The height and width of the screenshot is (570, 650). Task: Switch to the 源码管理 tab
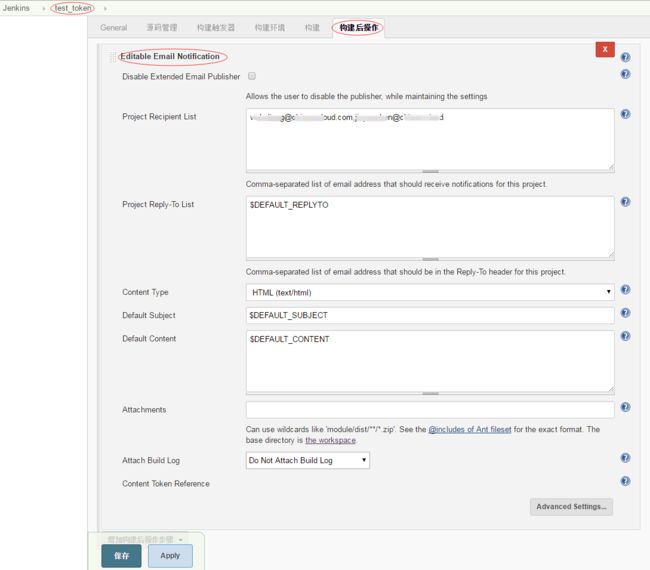(162, 28)
